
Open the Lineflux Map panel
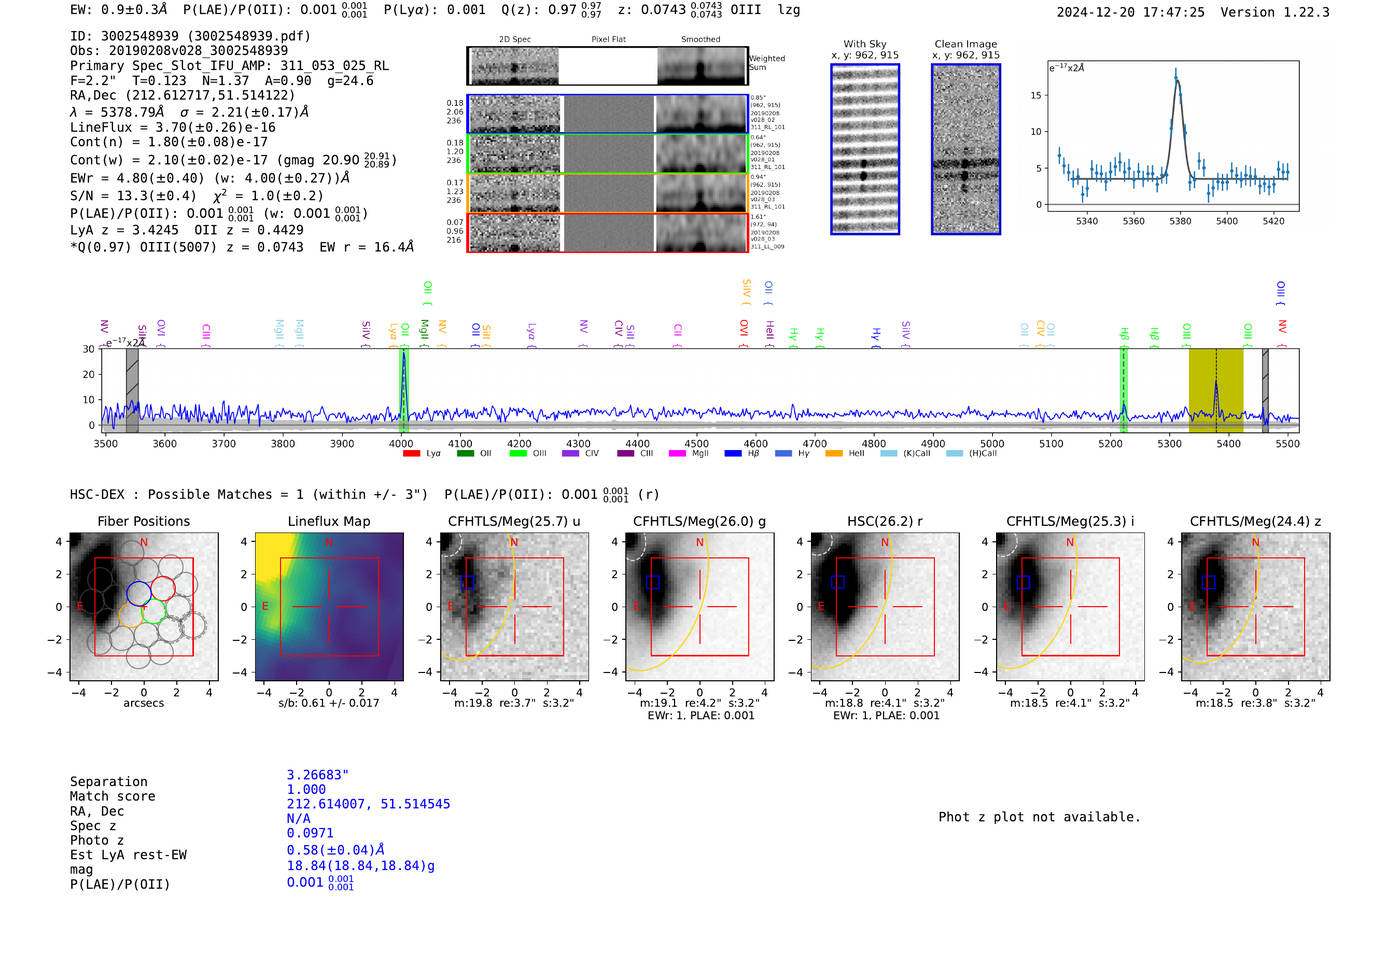click(329, 606)
